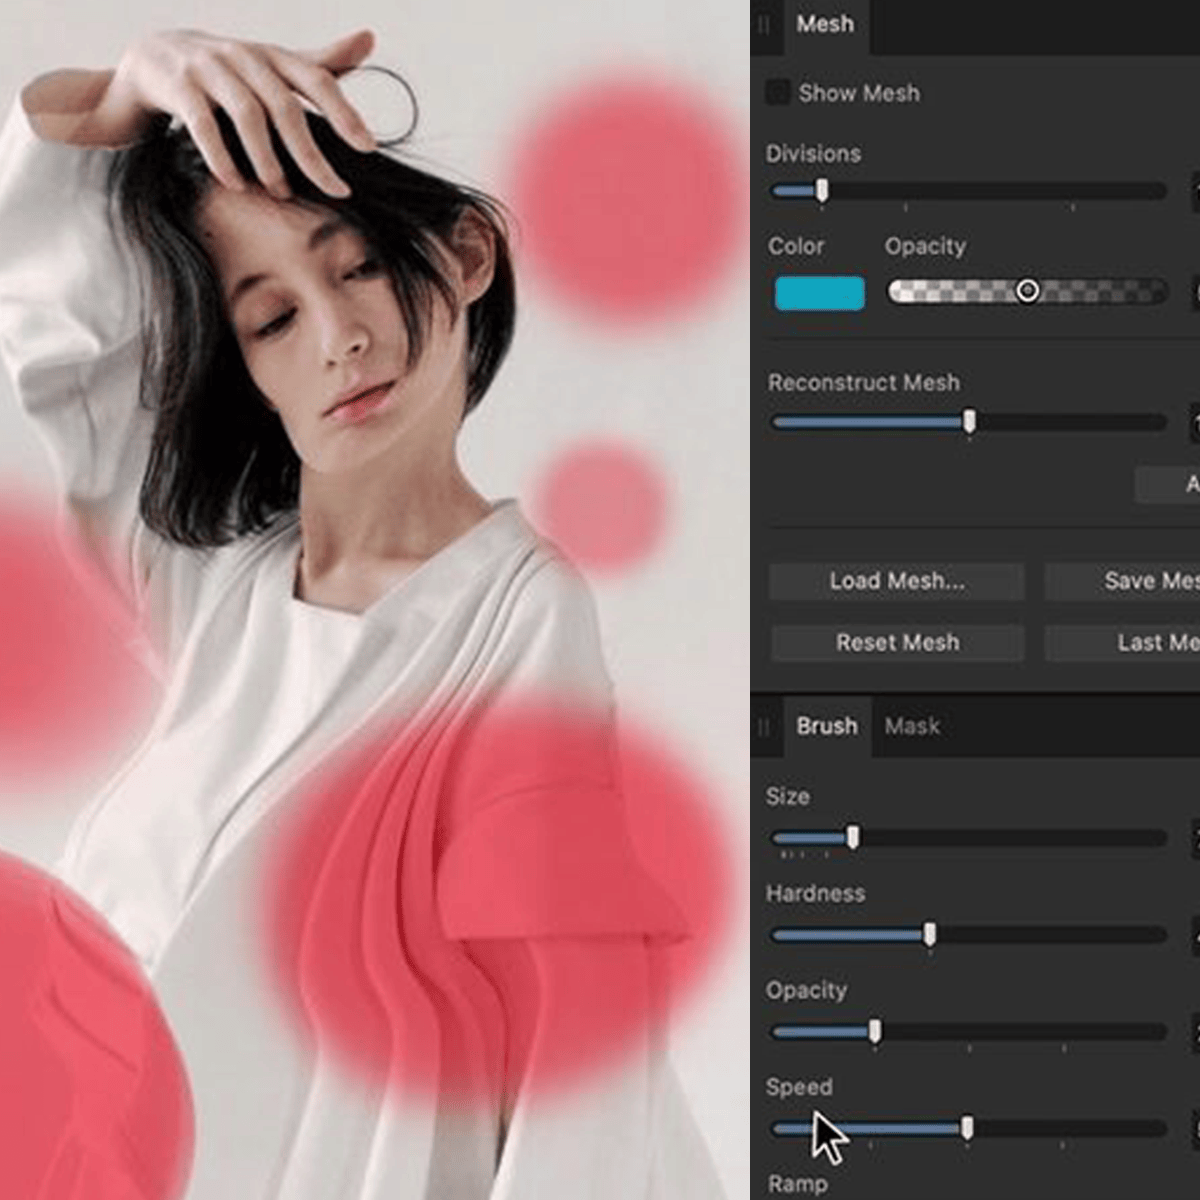Open the cyan mesh Color swatch
The height and width of the screenshot is (1200, 1200).
[x=820, y=293]
